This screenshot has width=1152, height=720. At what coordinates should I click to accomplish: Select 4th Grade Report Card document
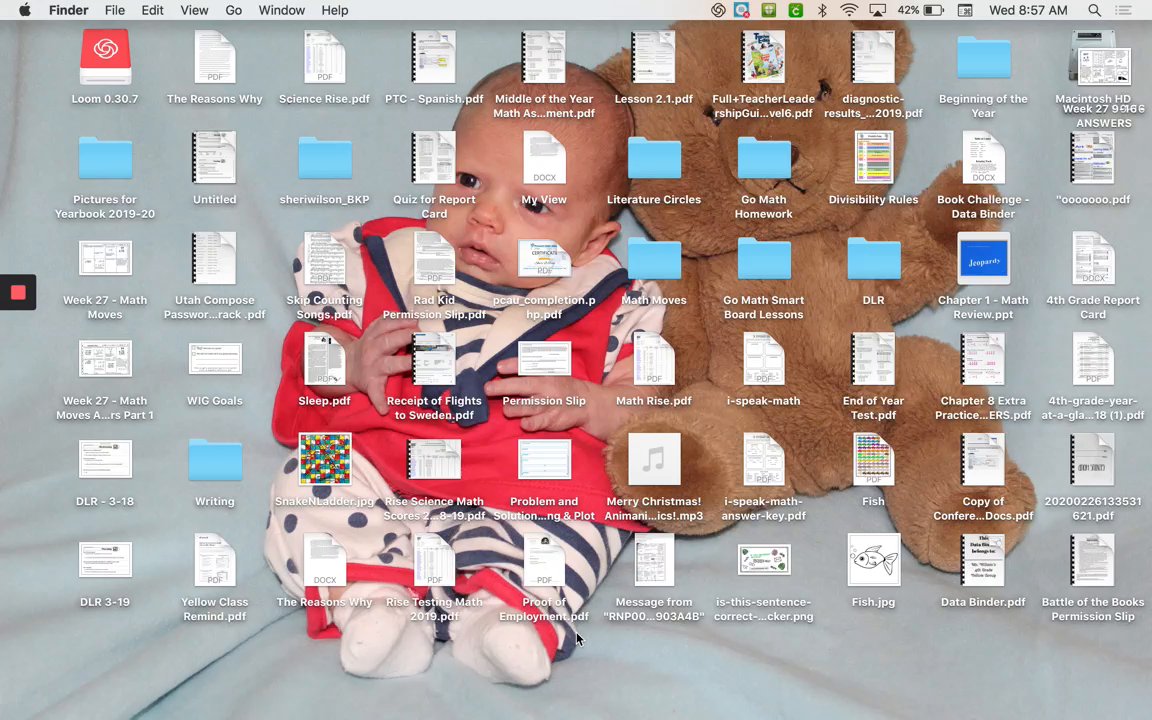pos(1092,259)
